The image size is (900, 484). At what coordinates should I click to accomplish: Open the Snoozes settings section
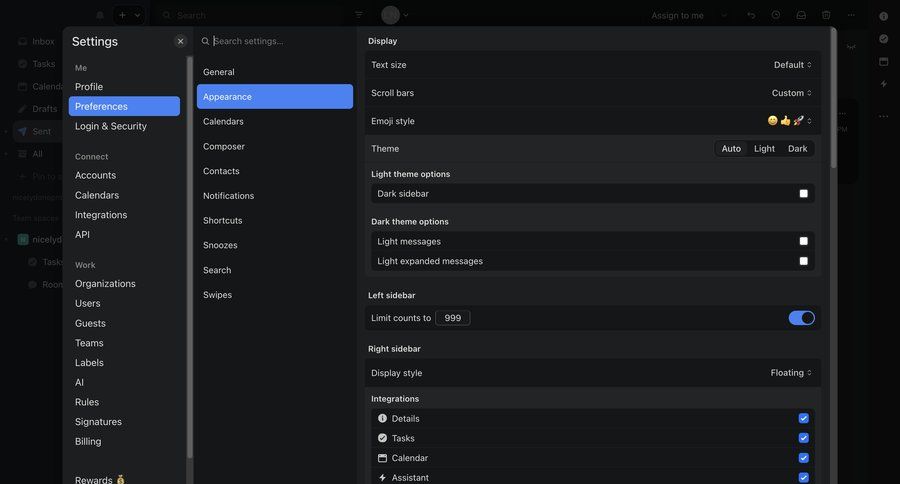(275, 245)
